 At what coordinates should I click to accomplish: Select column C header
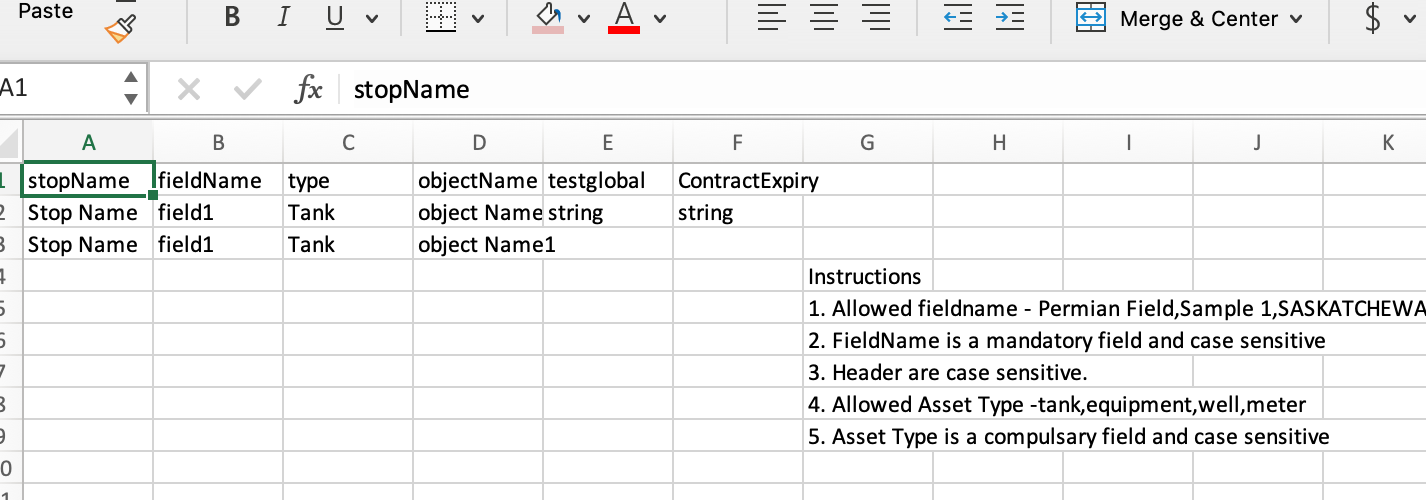tap(348, 143)
